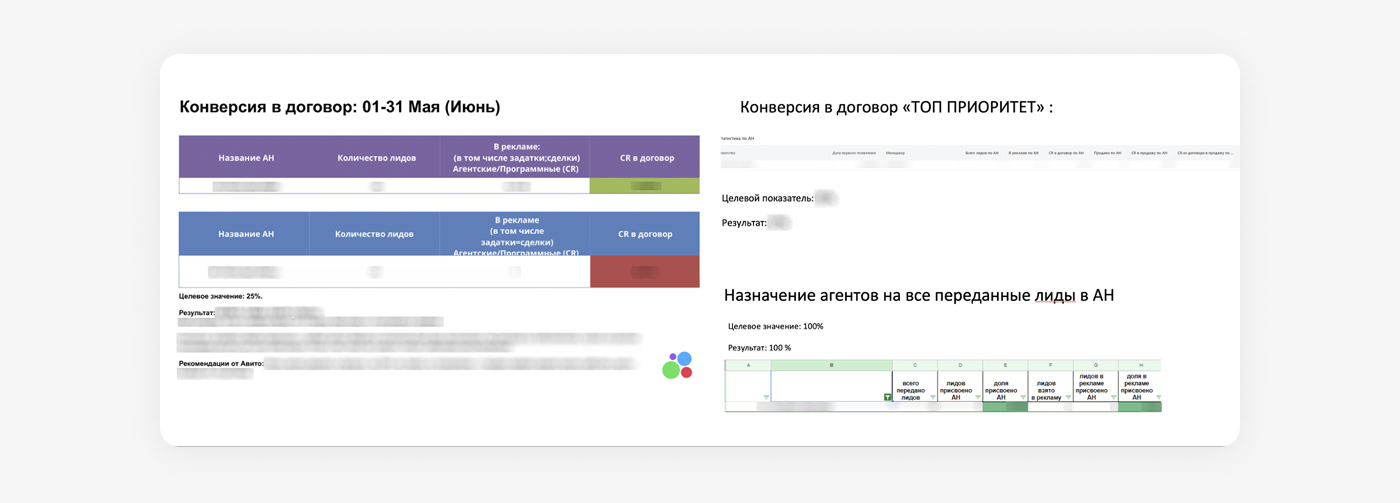Screen dimensions: 1400x503
Task: Select spreadsheet column H header
Action: 1140,365
